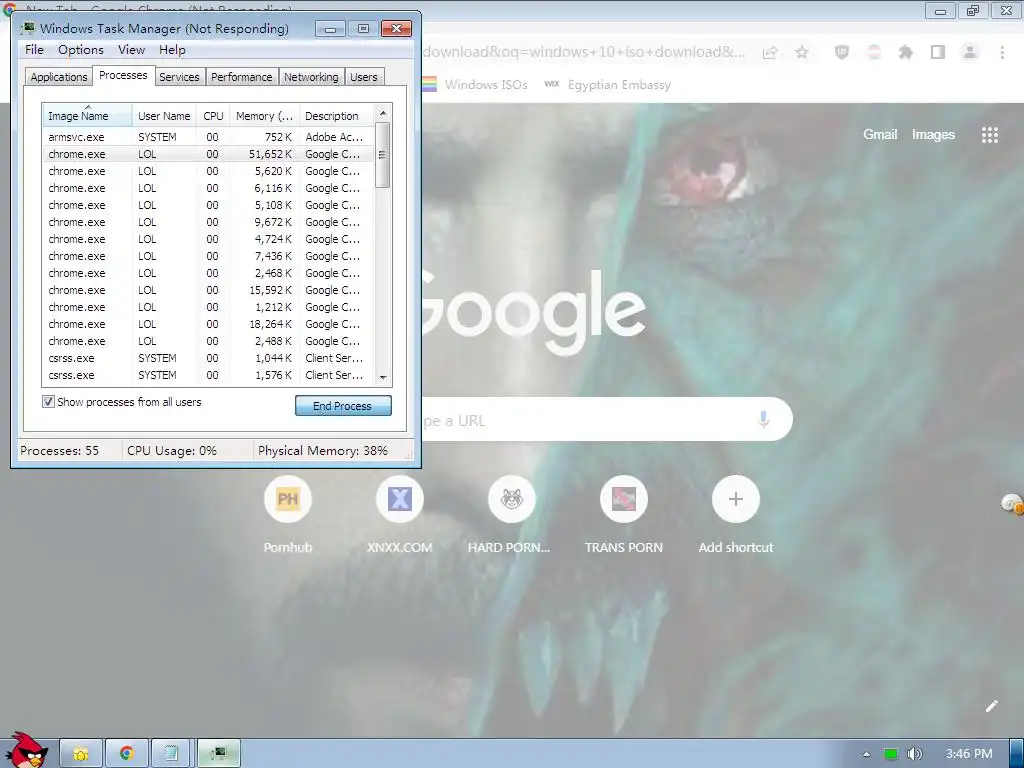Open the File menu in Task Manager

click(x=34, y=50)
